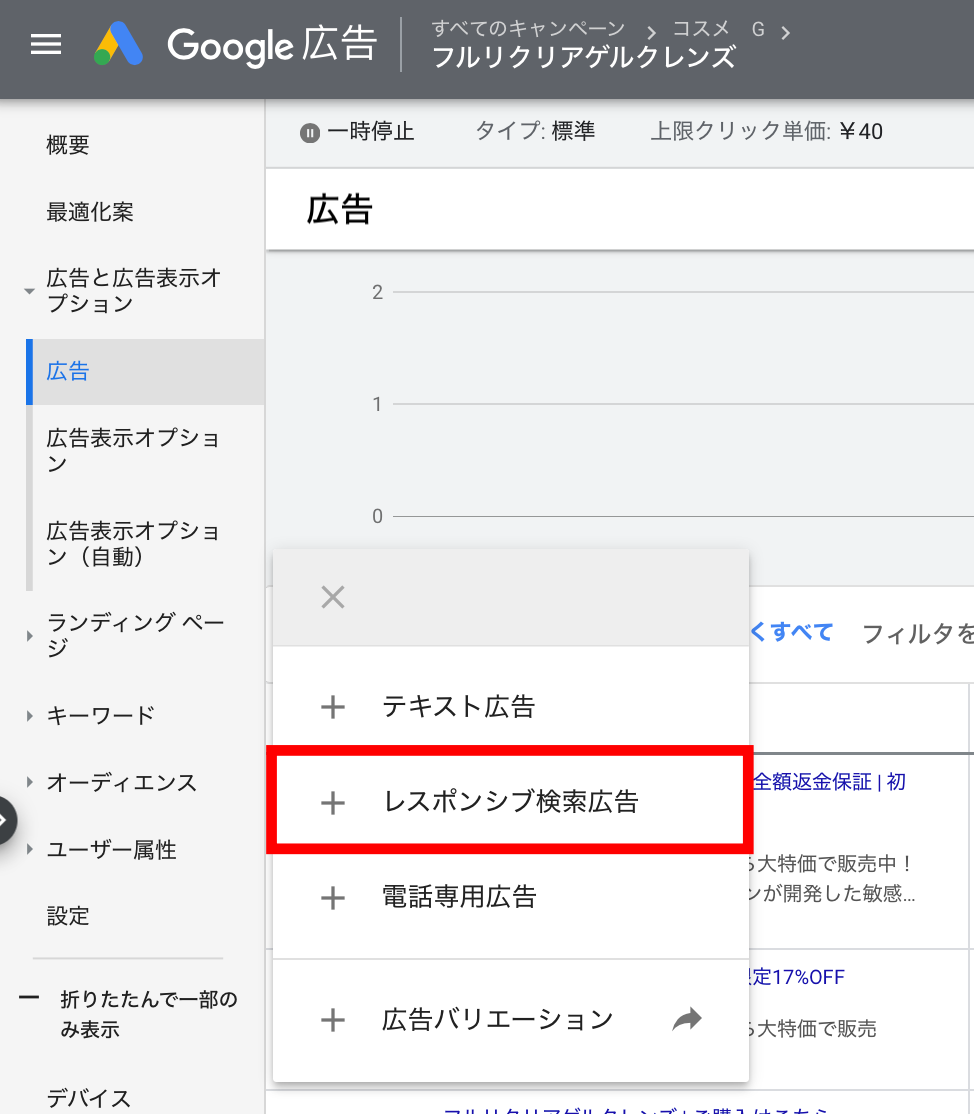This screenshot has height=1114, width=974.
Task: Click the plus icon beside テキスト広告
Action: click(332, 707)
